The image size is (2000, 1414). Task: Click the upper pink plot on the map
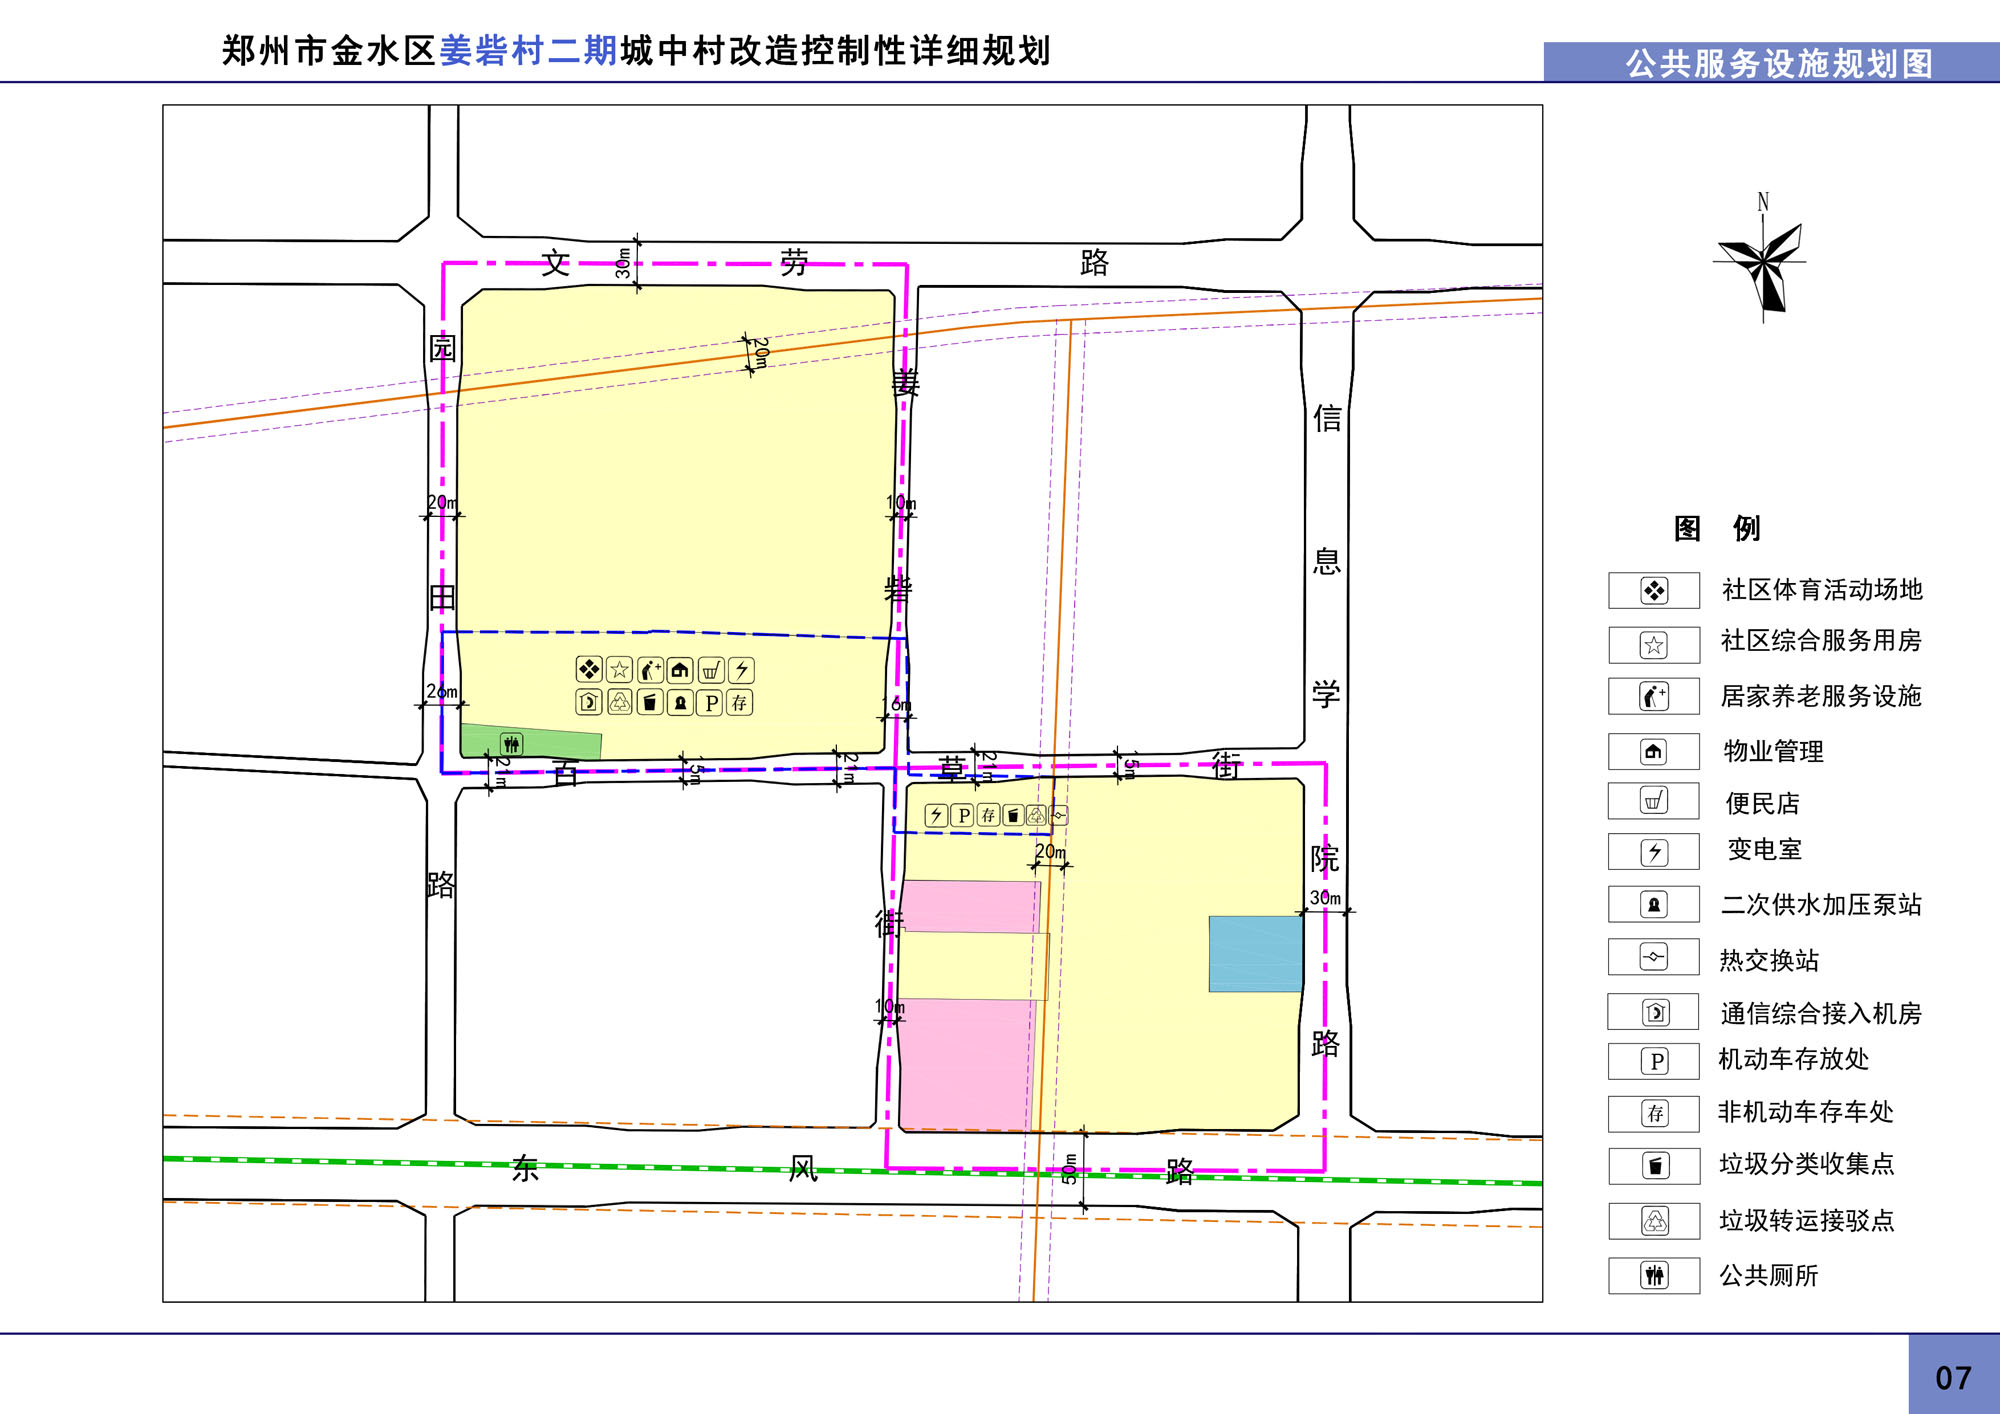pyautogui.click(x=970, y=906)
